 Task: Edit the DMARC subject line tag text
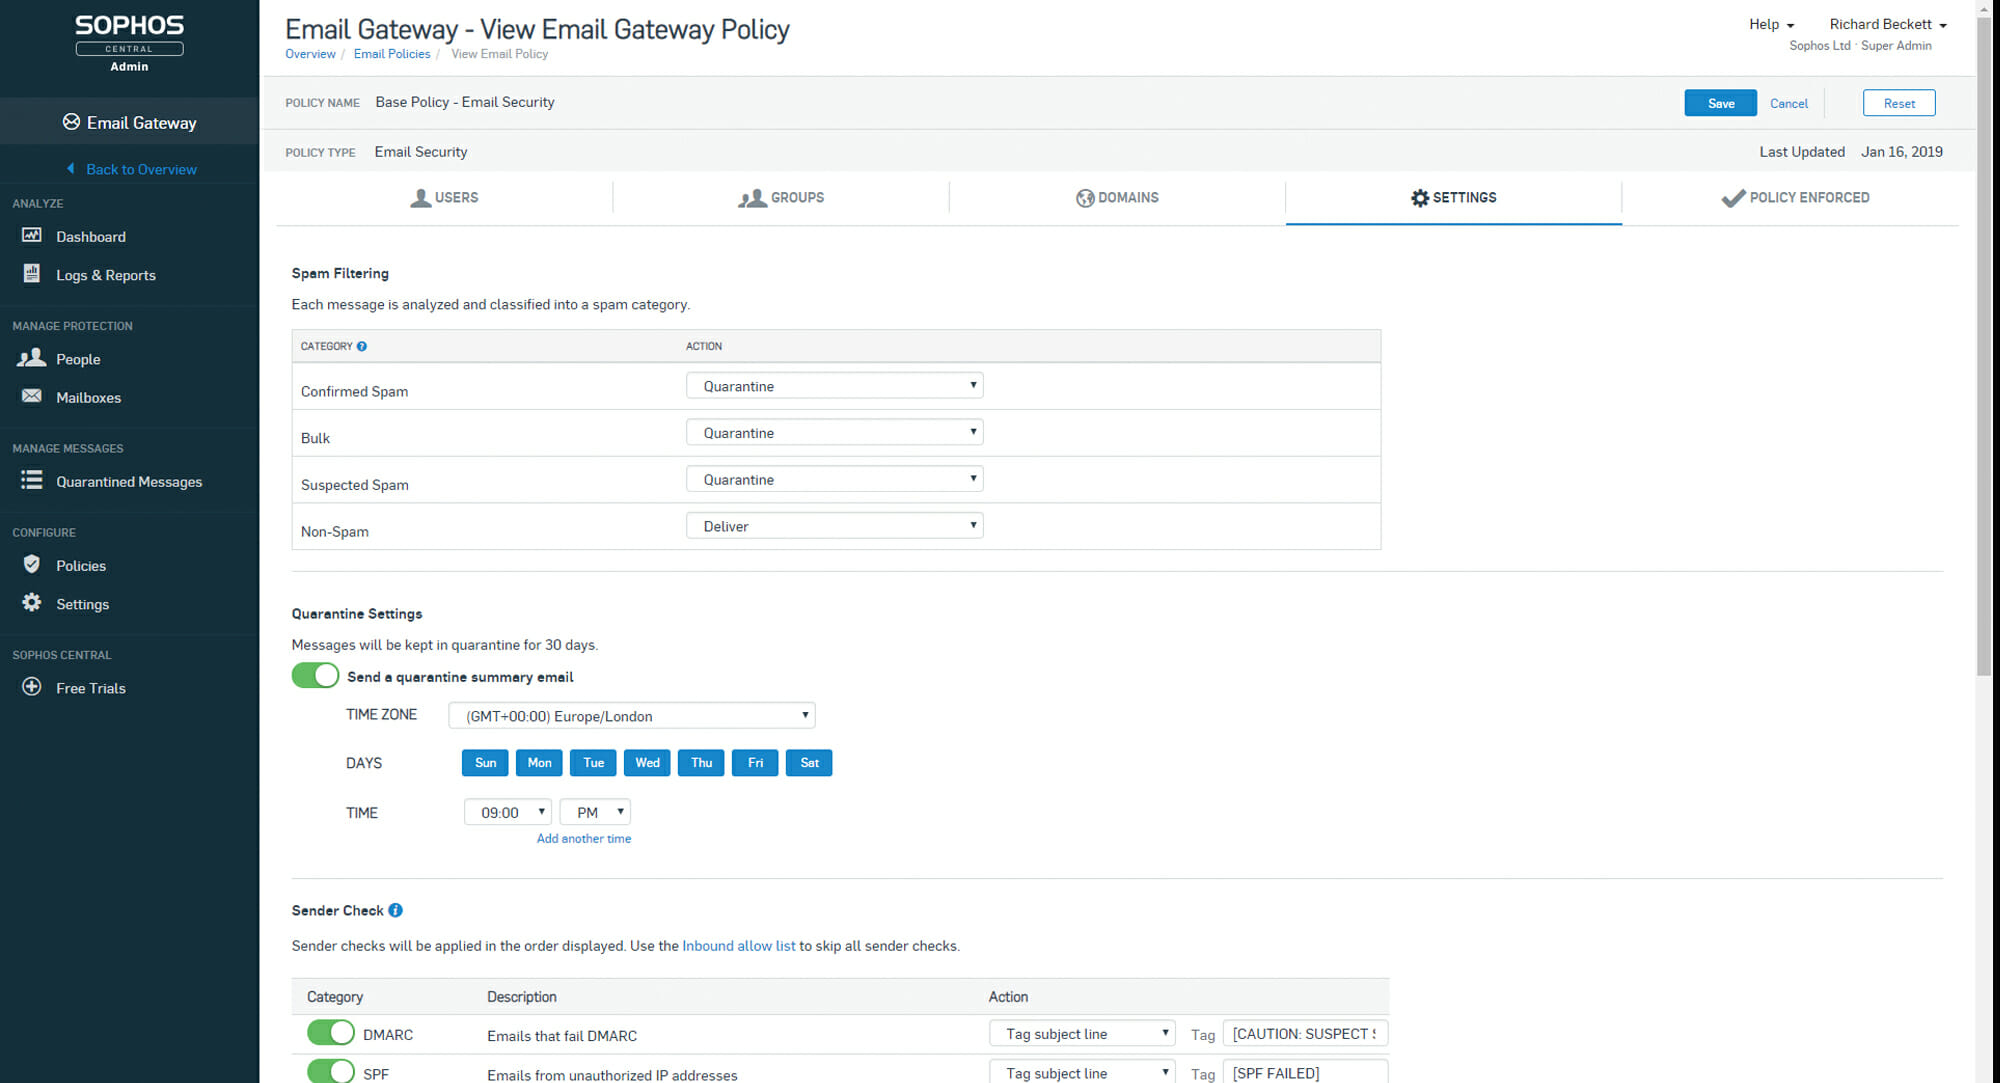click(1304, 1033)
